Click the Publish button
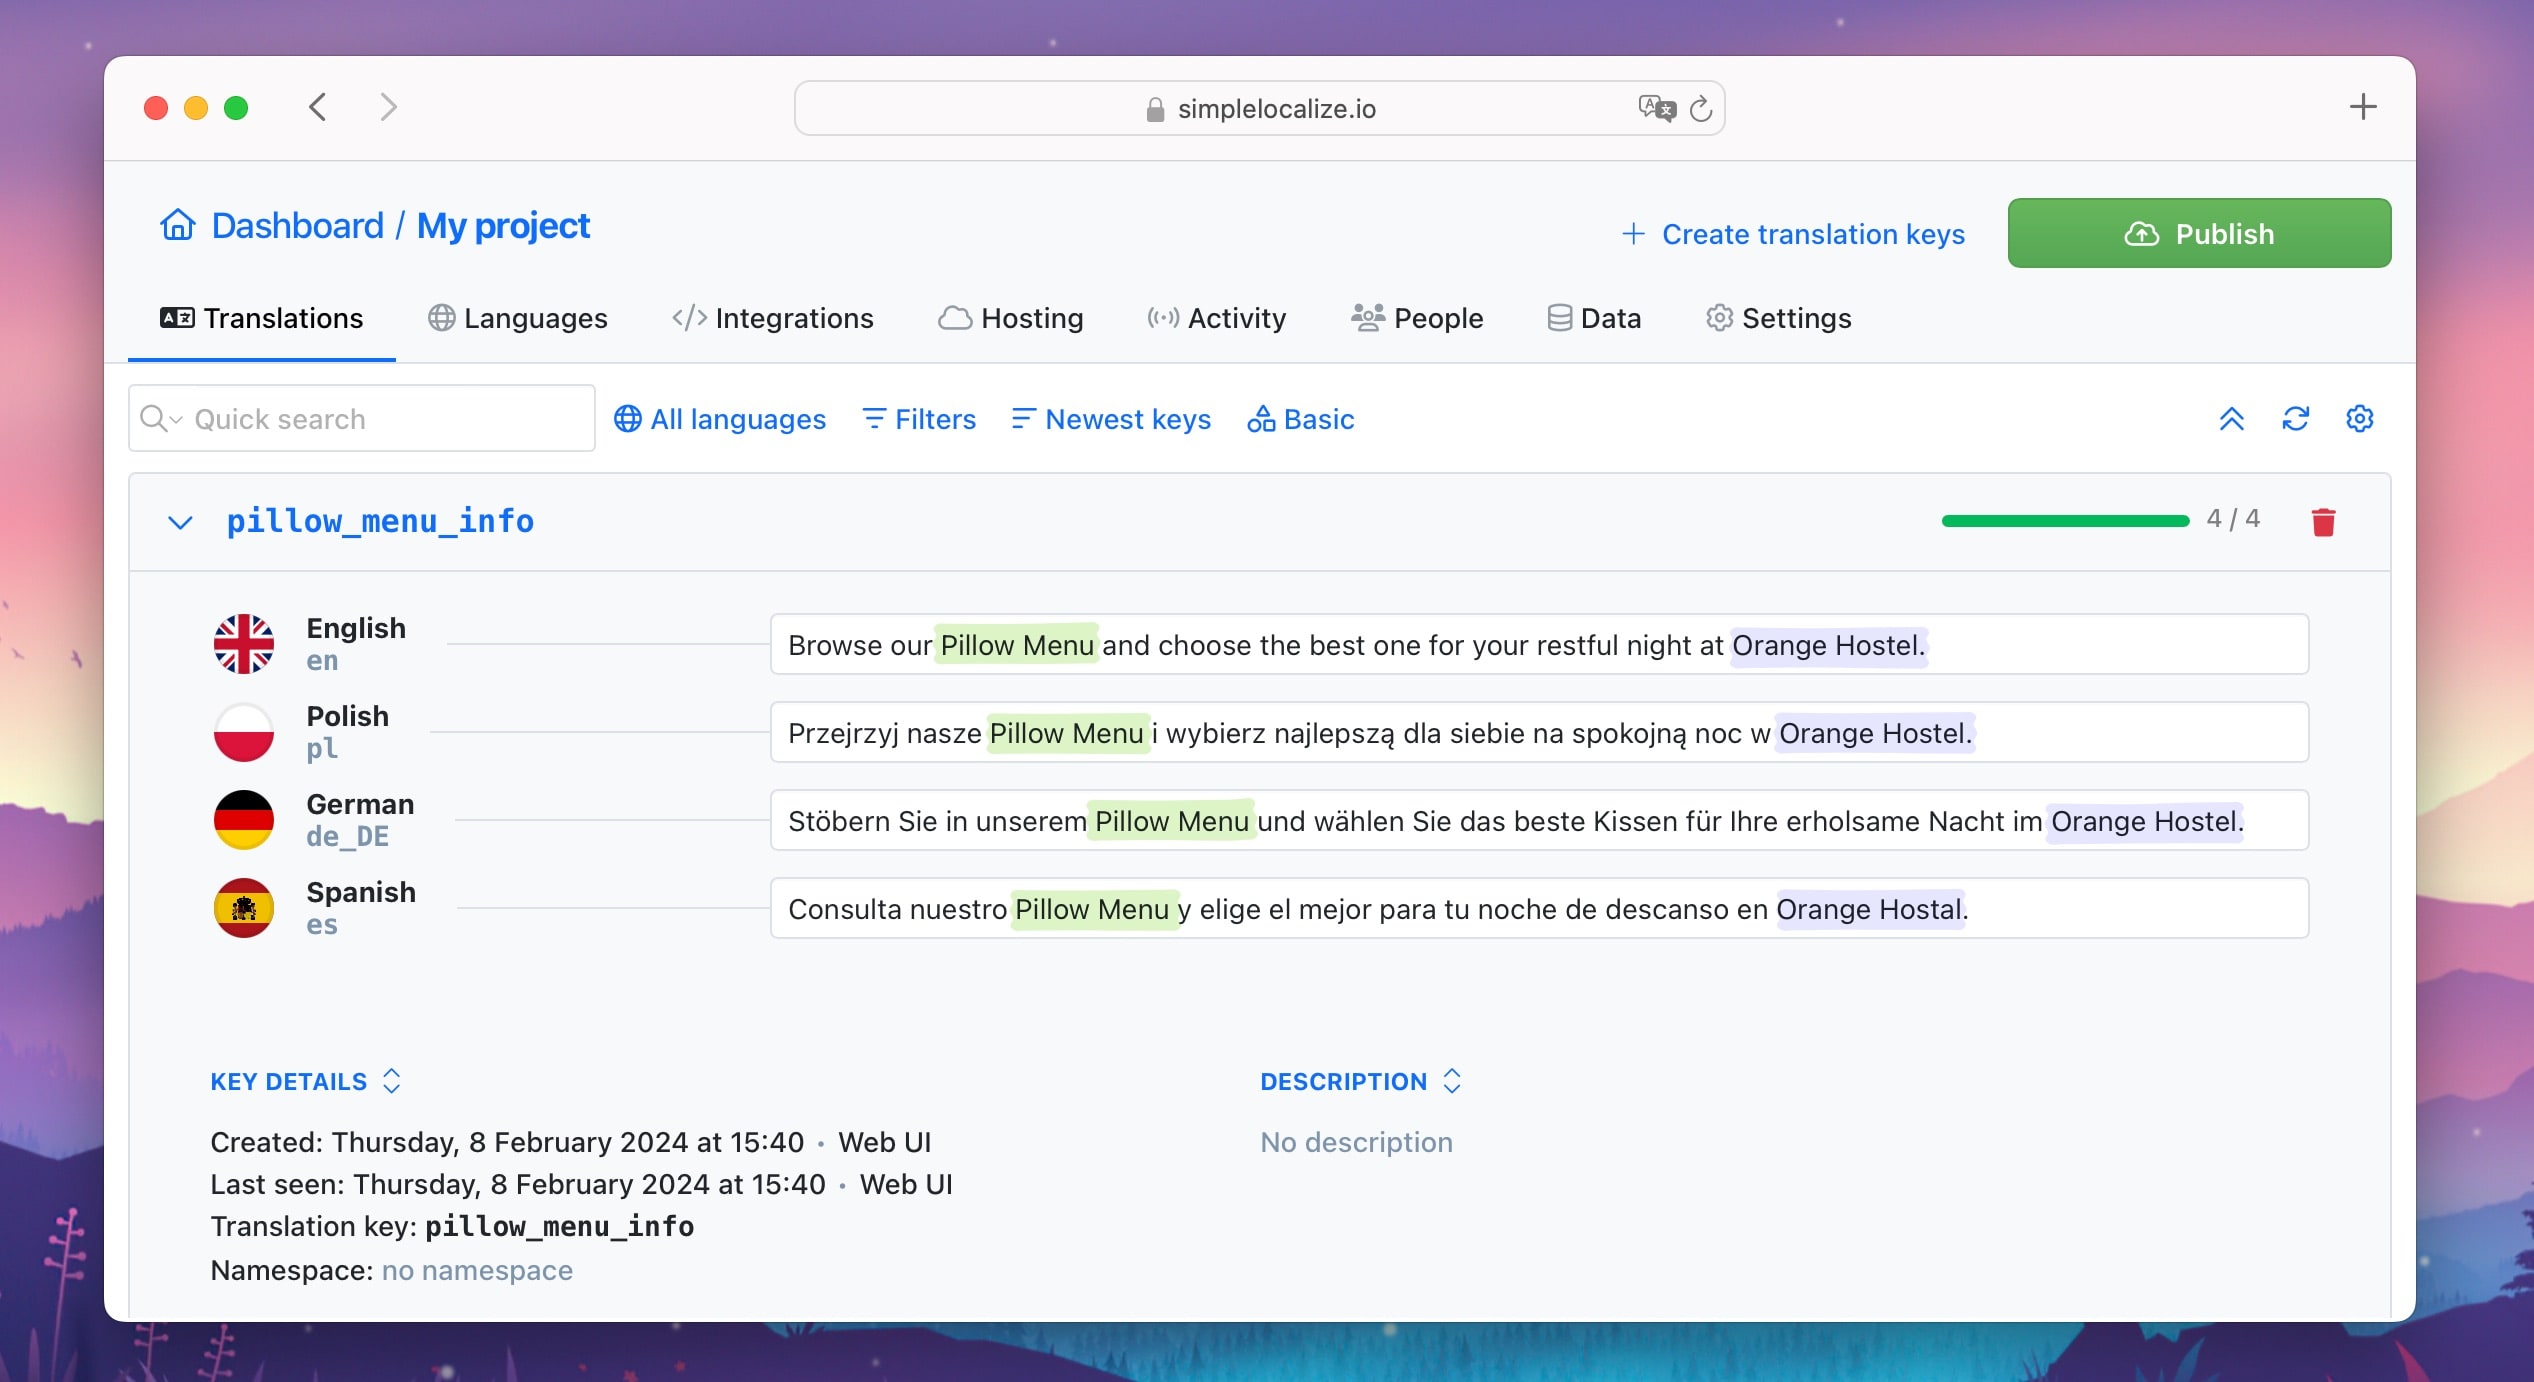 coord(2199,233)
